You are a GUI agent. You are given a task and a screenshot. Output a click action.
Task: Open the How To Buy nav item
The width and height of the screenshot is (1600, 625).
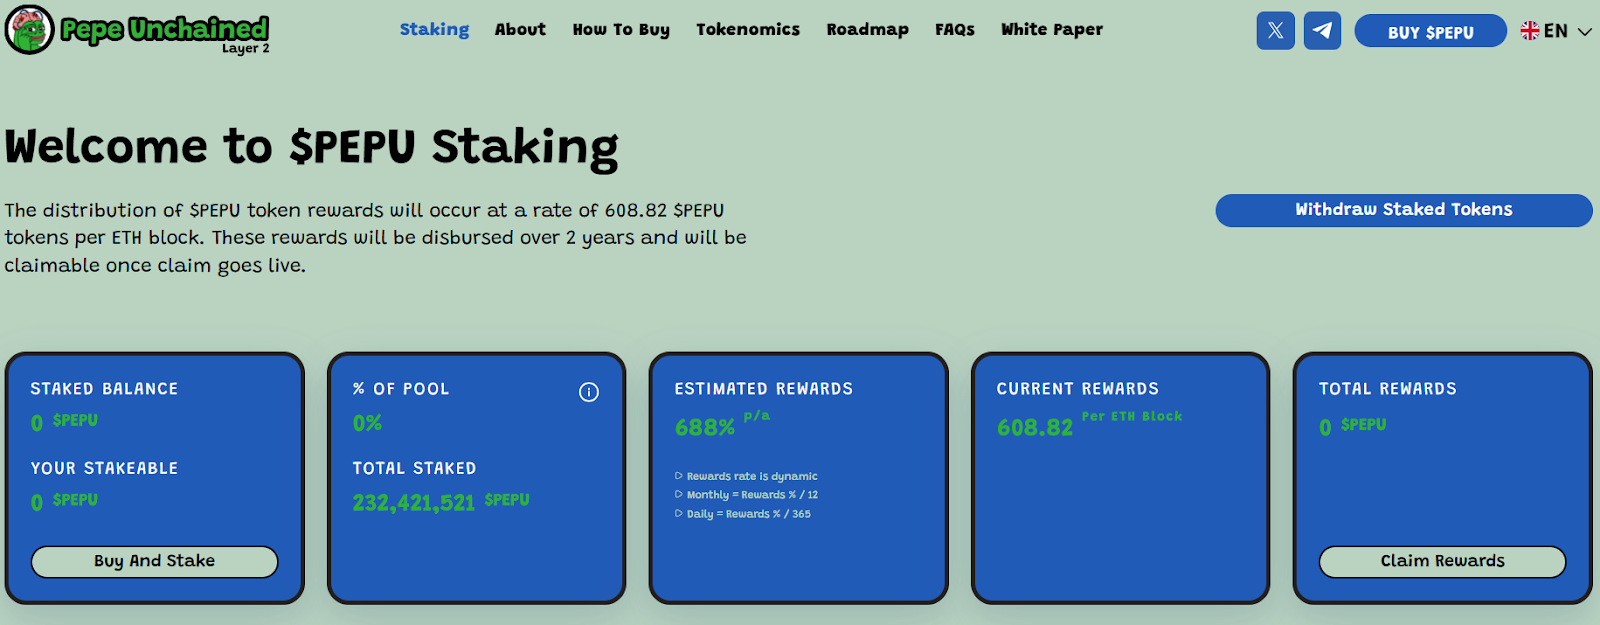pos(621,30)
